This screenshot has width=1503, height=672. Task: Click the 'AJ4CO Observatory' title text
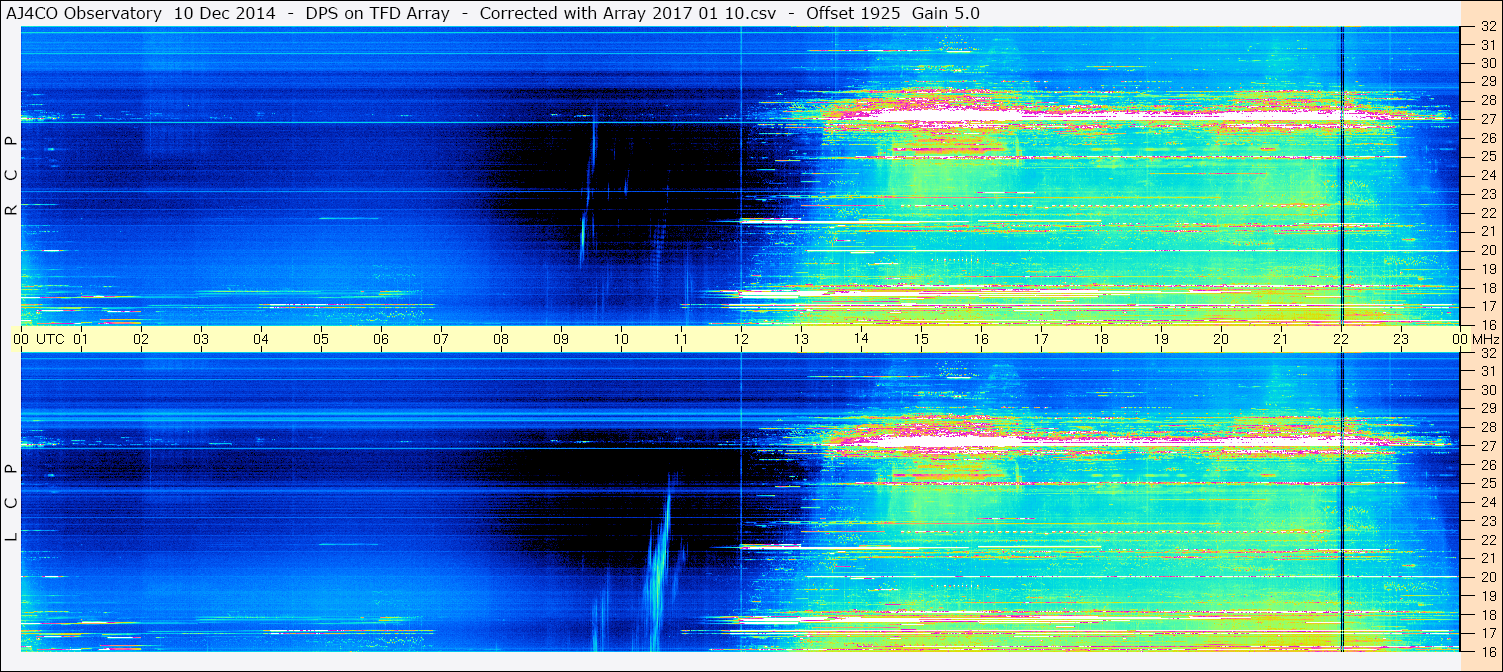tap(84, 14)
